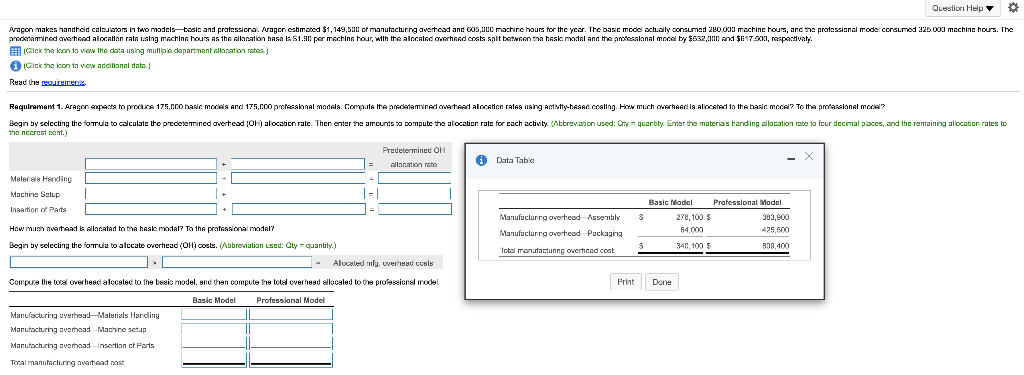Image resolution: width=1024 pixels, height=375 pixels.
Task: Click Basic Model Materials Handling overhead cell
Action: [x=214, y=314]
